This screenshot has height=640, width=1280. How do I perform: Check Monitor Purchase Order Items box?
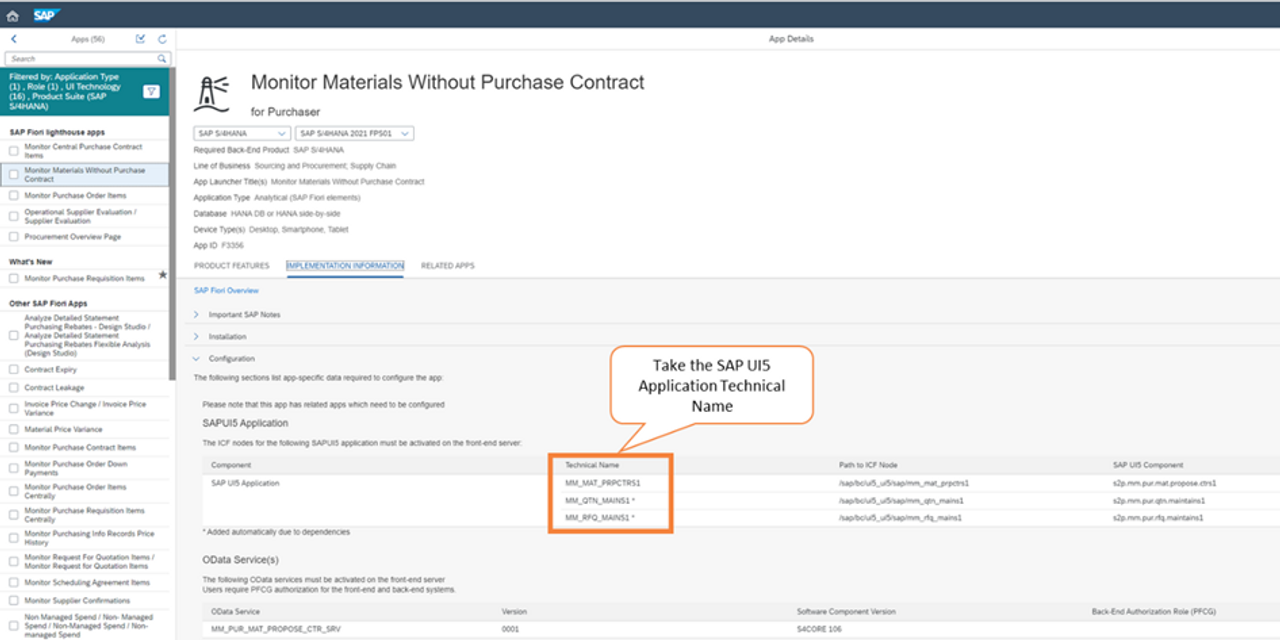(13, 196)
